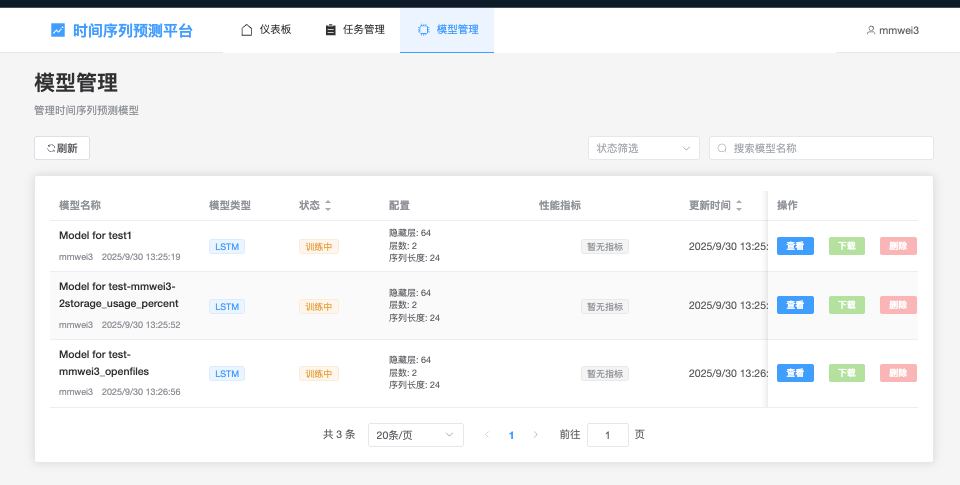Click the 状态 column header label
This screenshot has height=485, width=960.
click(x=309, y=206)
